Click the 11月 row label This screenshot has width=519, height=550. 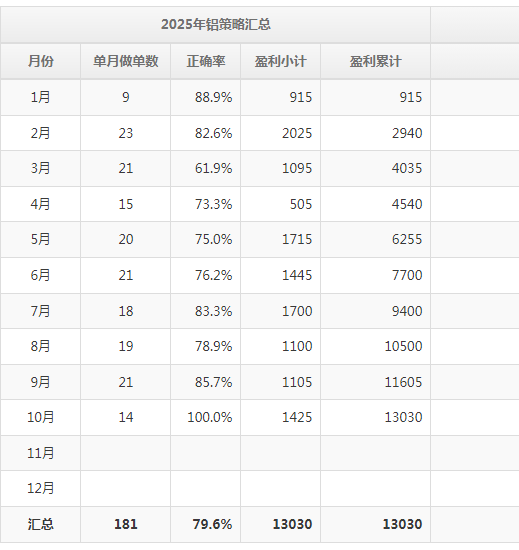click(x=40, y=453)
